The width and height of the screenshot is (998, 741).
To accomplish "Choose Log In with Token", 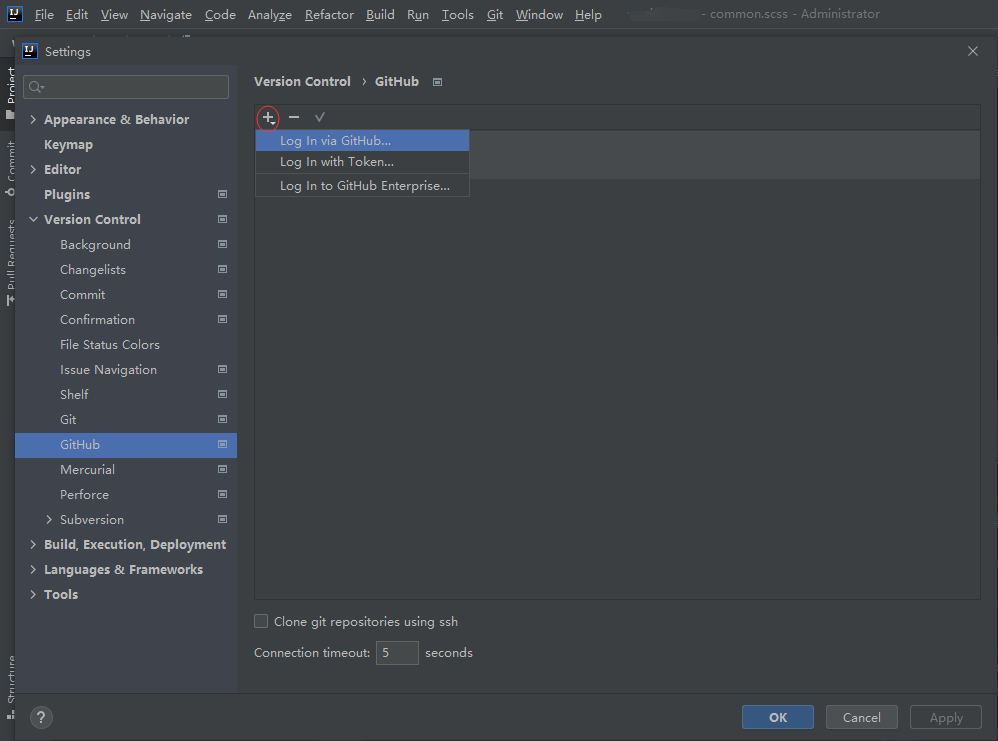I will click(362, 162).
